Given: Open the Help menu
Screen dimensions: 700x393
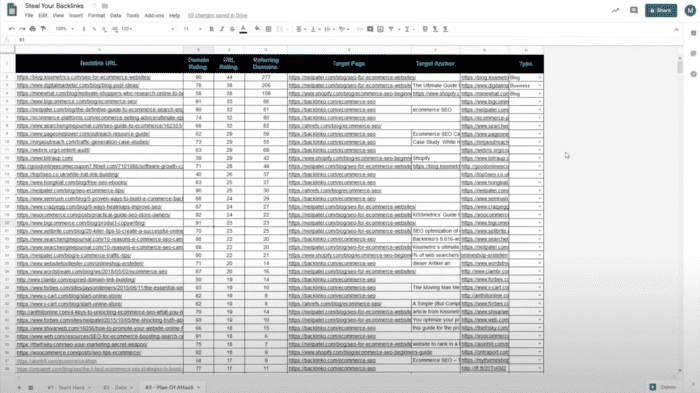Looking at the screenshot, I should point(175,15).
